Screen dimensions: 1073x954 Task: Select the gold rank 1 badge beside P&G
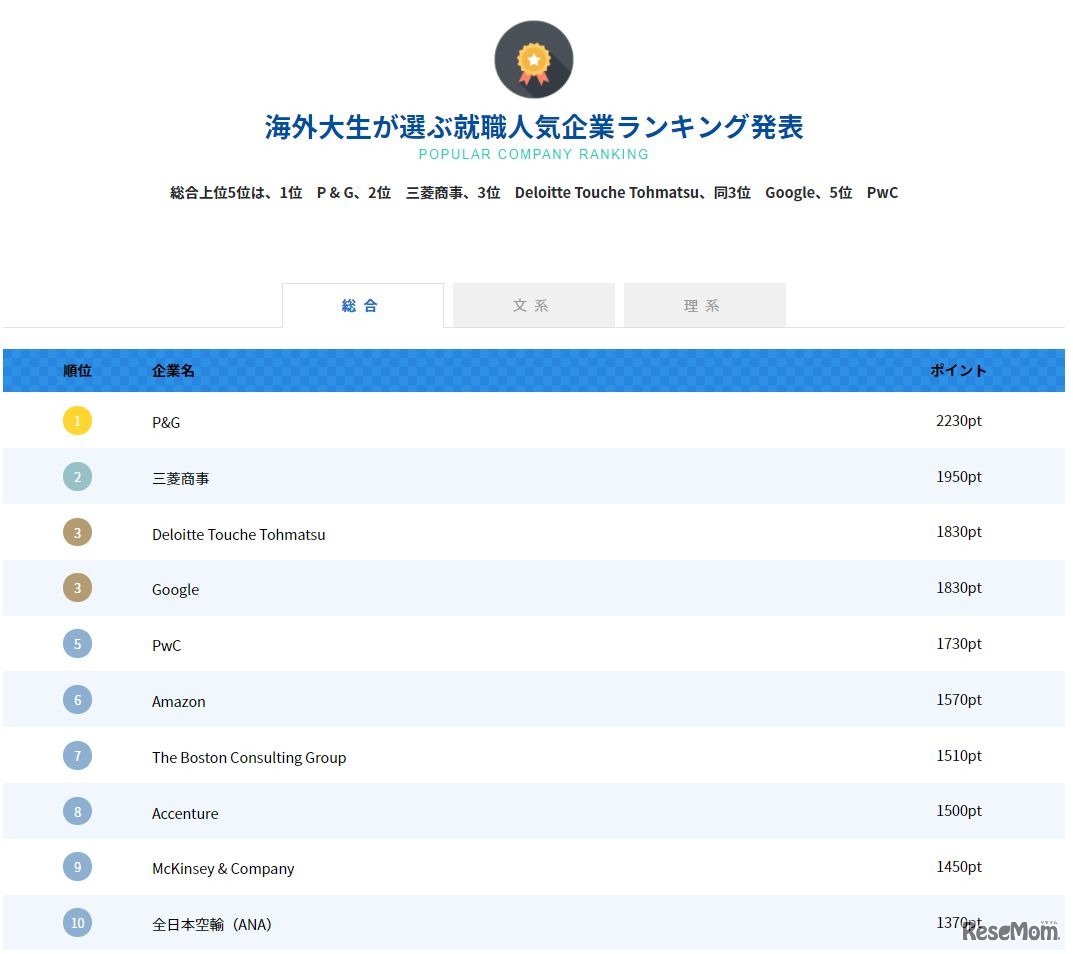pos(77,420)
